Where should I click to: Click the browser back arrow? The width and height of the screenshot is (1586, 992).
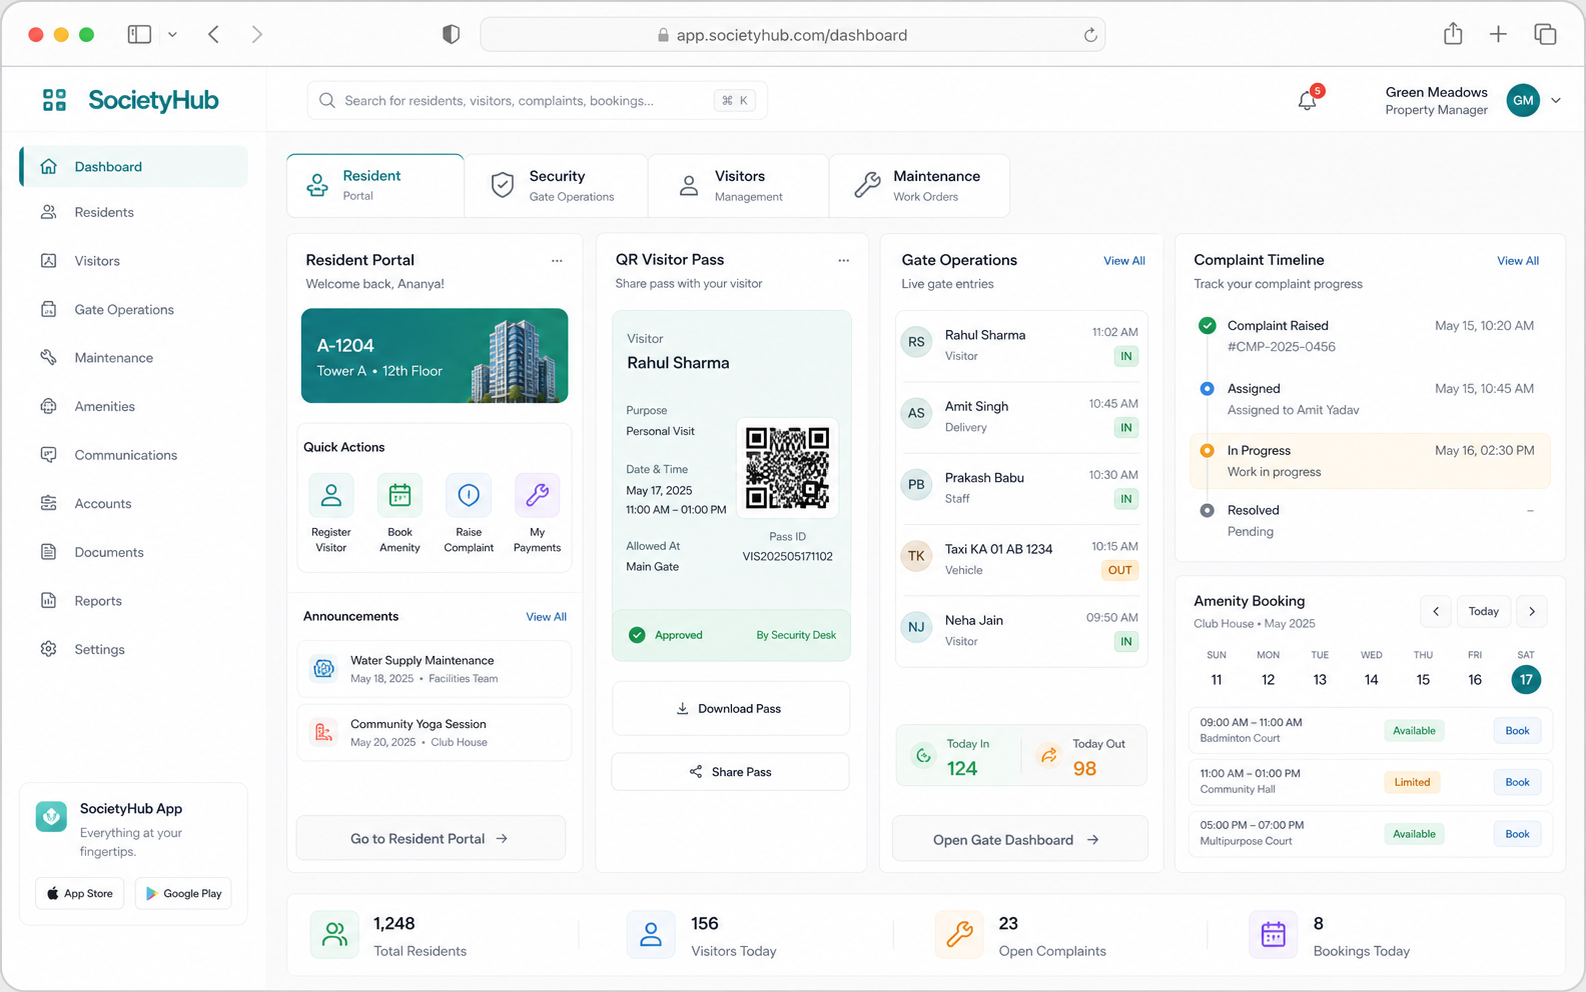click(213, 34)
